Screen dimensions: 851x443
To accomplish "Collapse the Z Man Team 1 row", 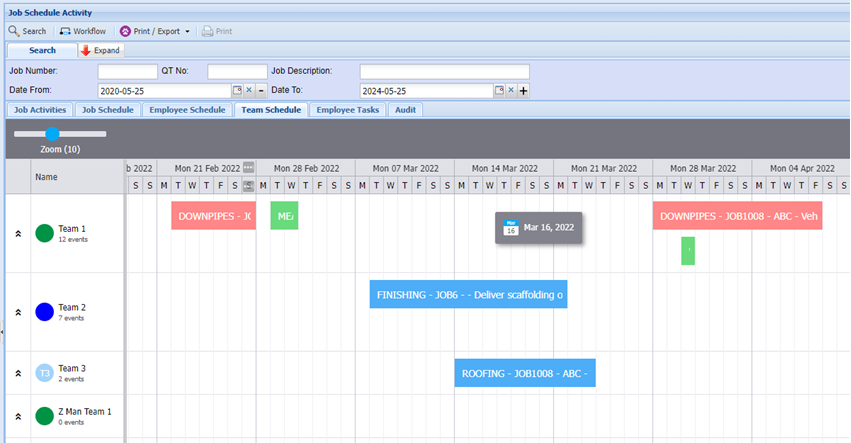I will click(18, 416).
